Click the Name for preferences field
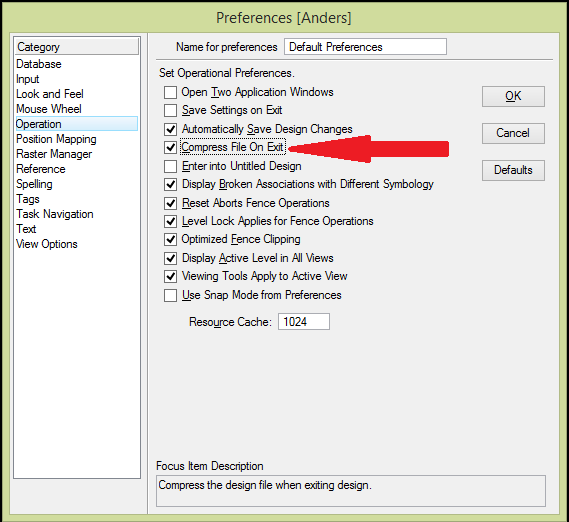569x522 pixels. 365,47
